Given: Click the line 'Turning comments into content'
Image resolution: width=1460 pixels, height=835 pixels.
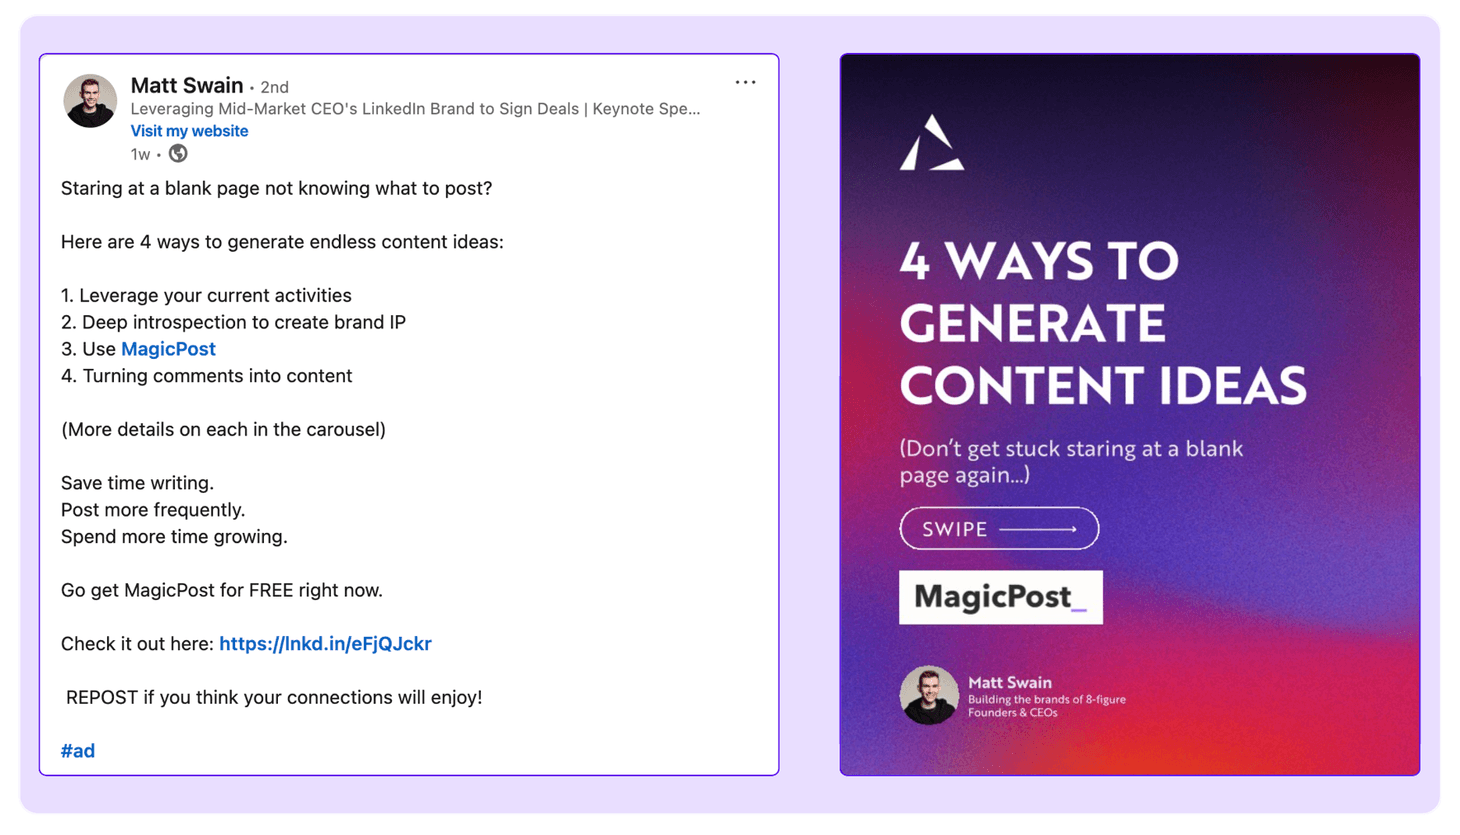Looking at the screenshot, I should (x=207, y=376).
